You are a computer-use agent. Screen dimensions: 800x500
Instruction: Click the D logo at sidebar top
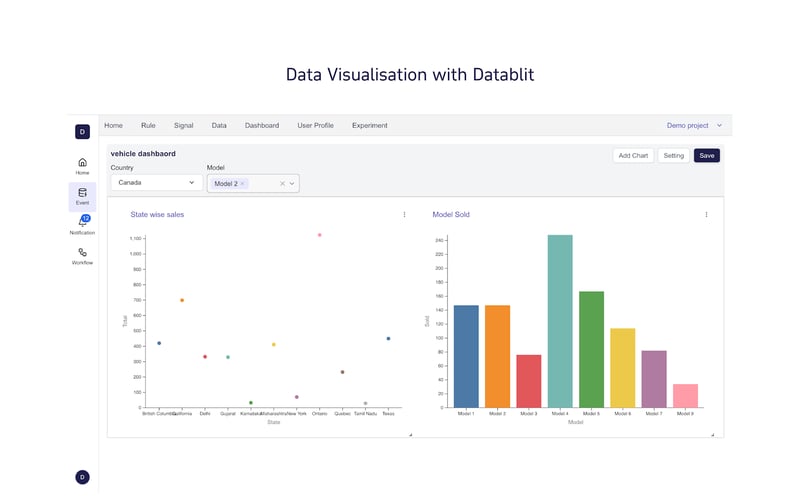[82, 132]
